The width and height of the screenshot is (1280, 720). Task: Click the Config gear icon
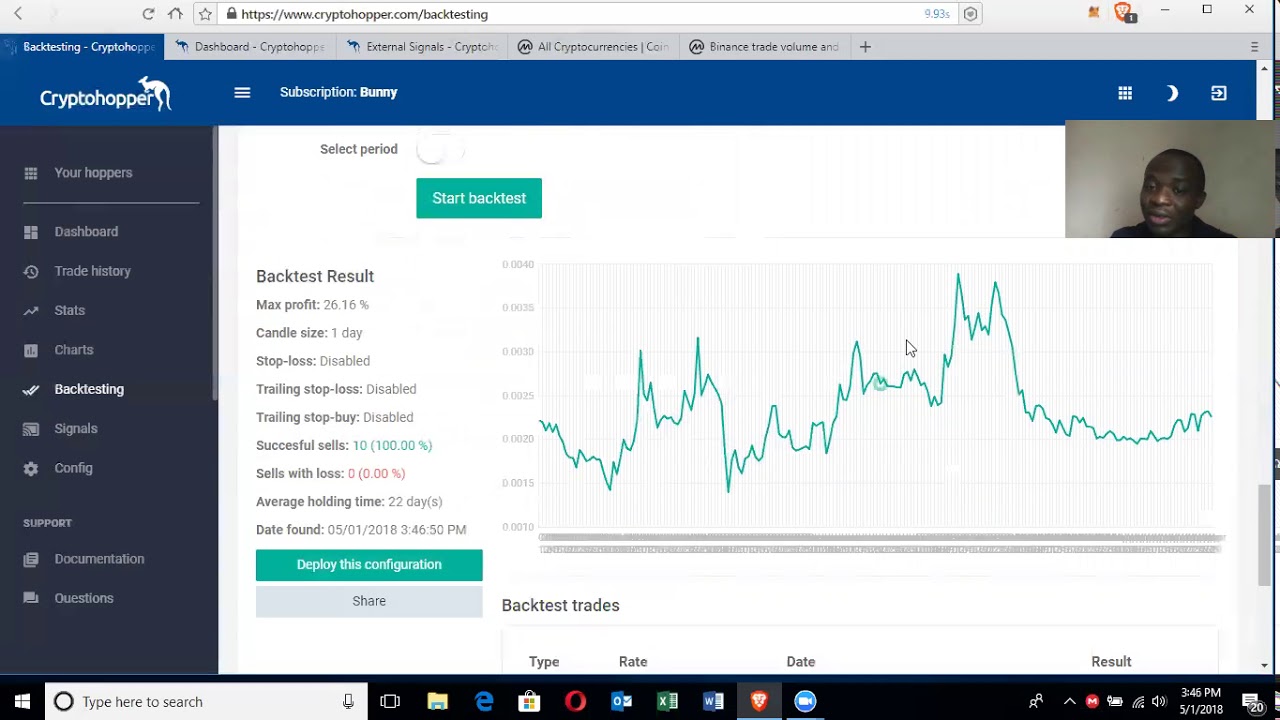click(31, 468)
